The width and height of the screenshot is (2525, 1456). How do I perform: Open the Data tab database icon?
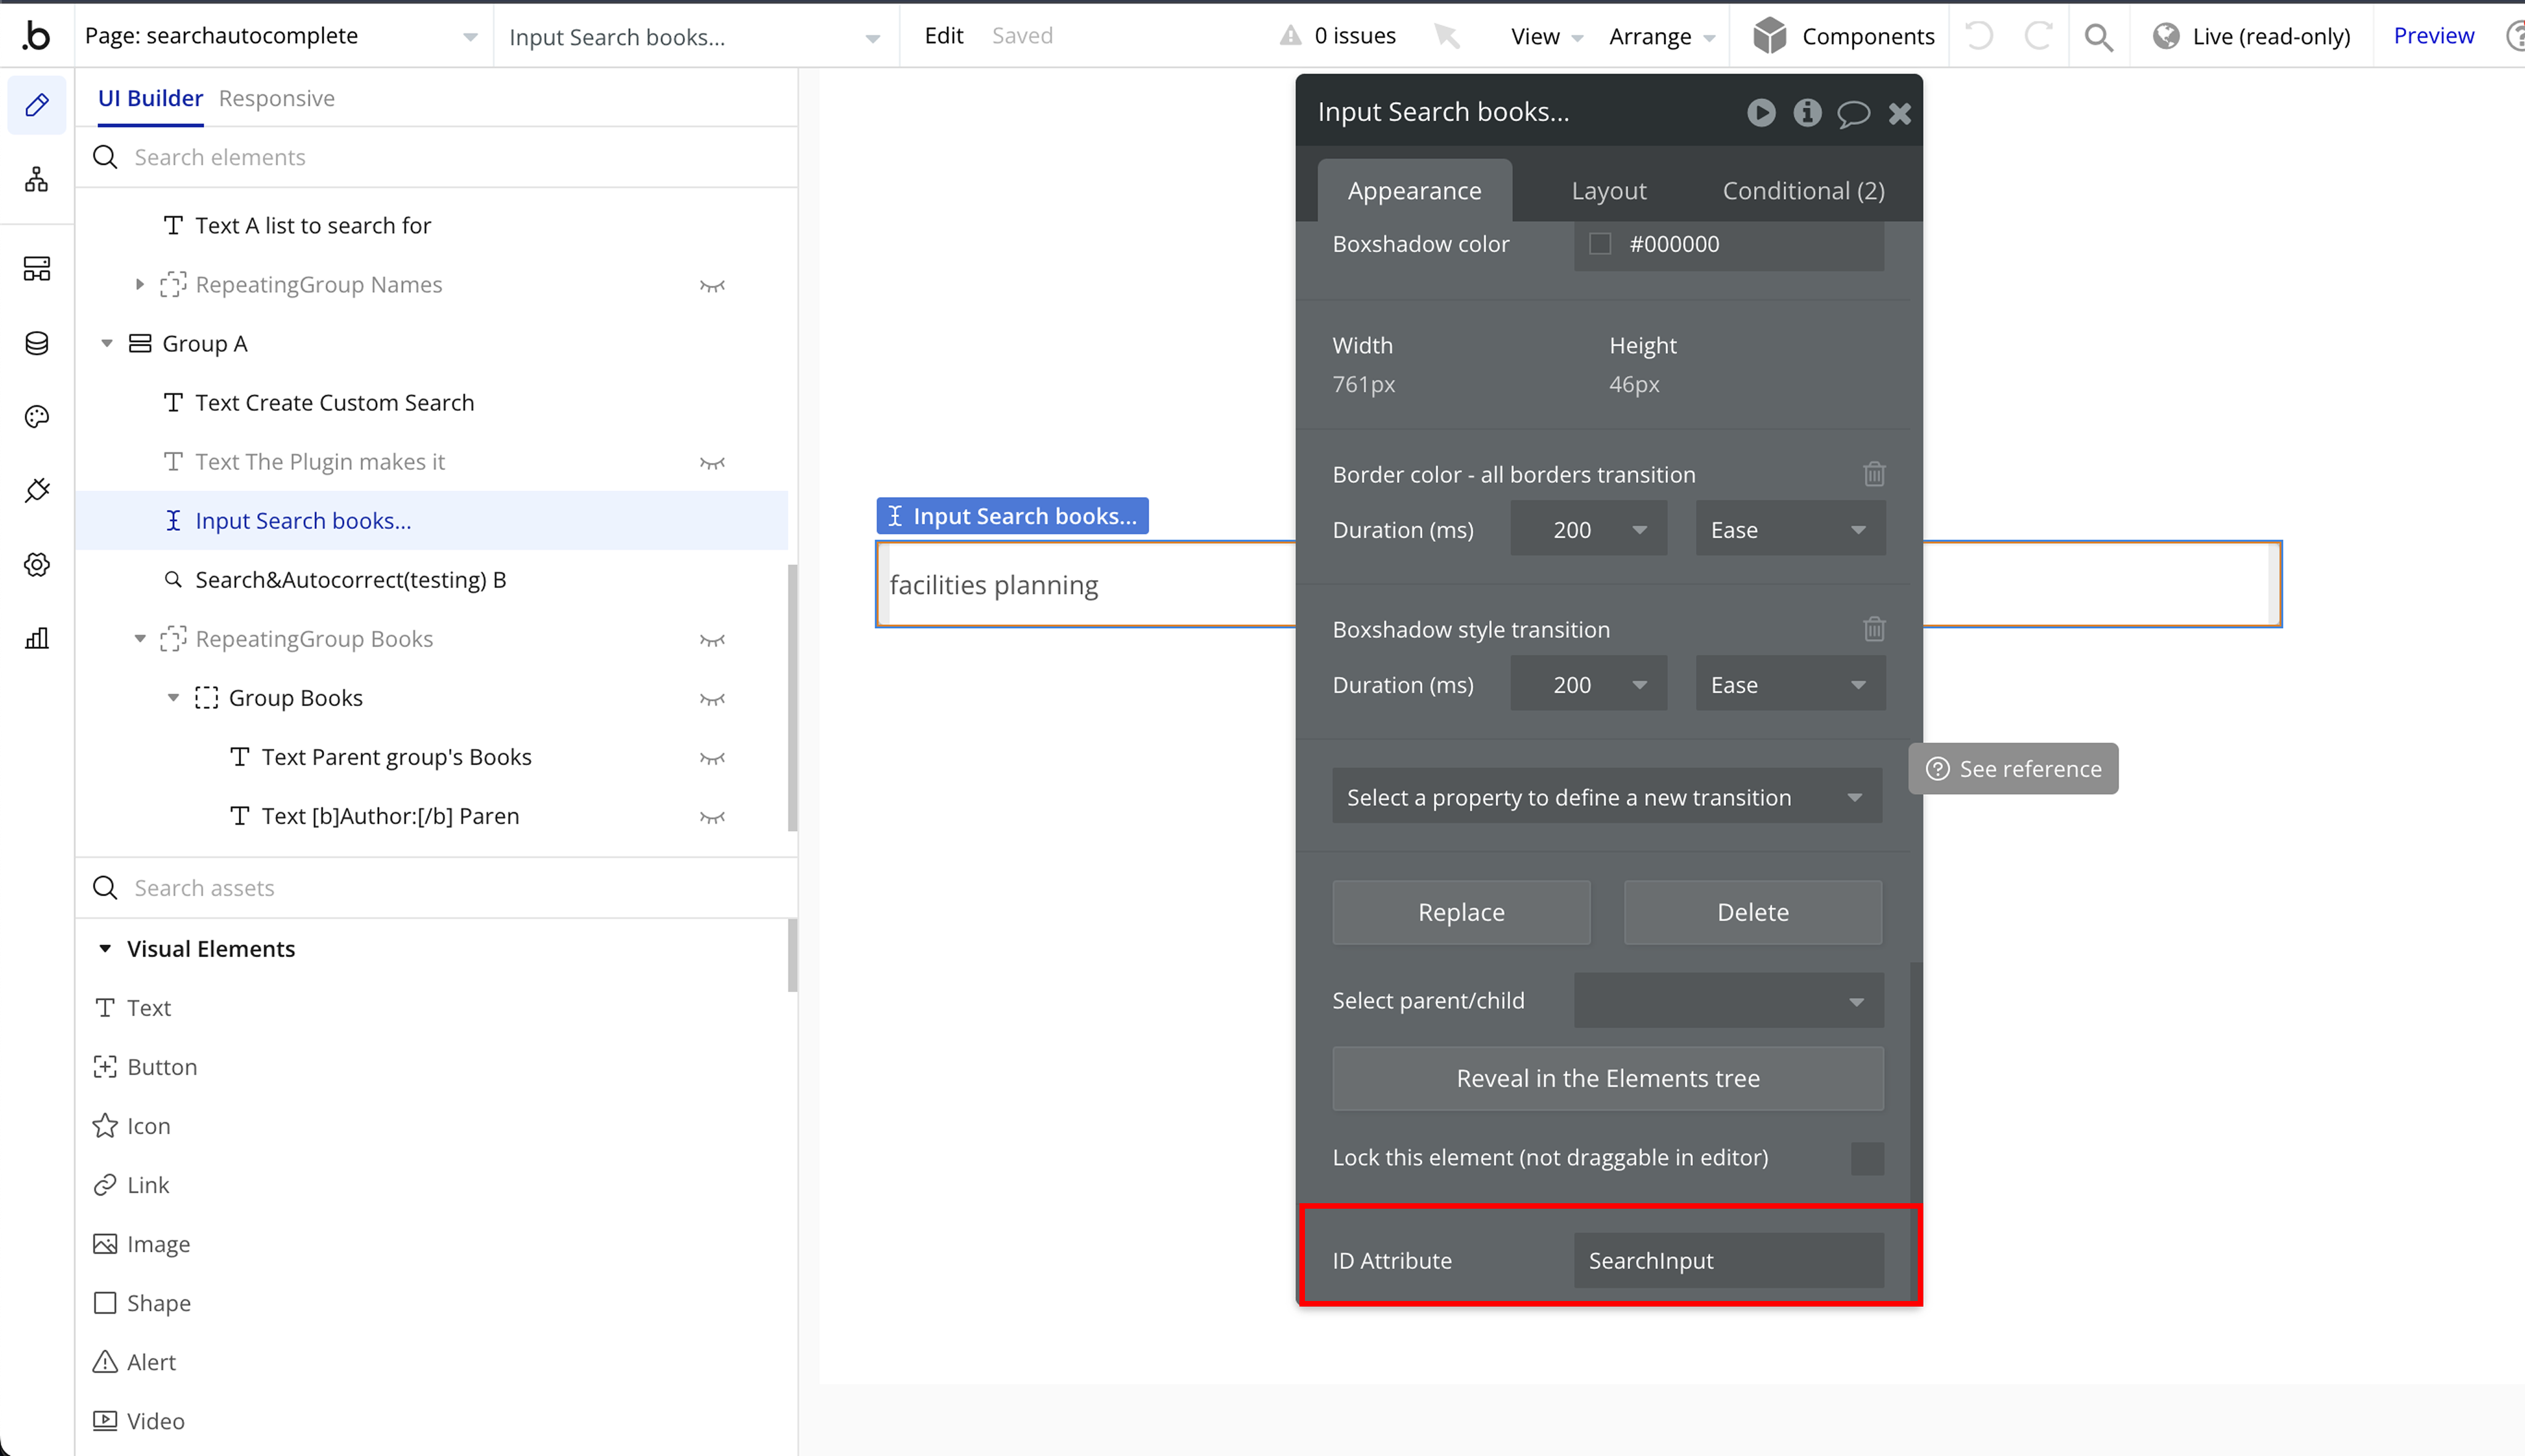point(37,343)
